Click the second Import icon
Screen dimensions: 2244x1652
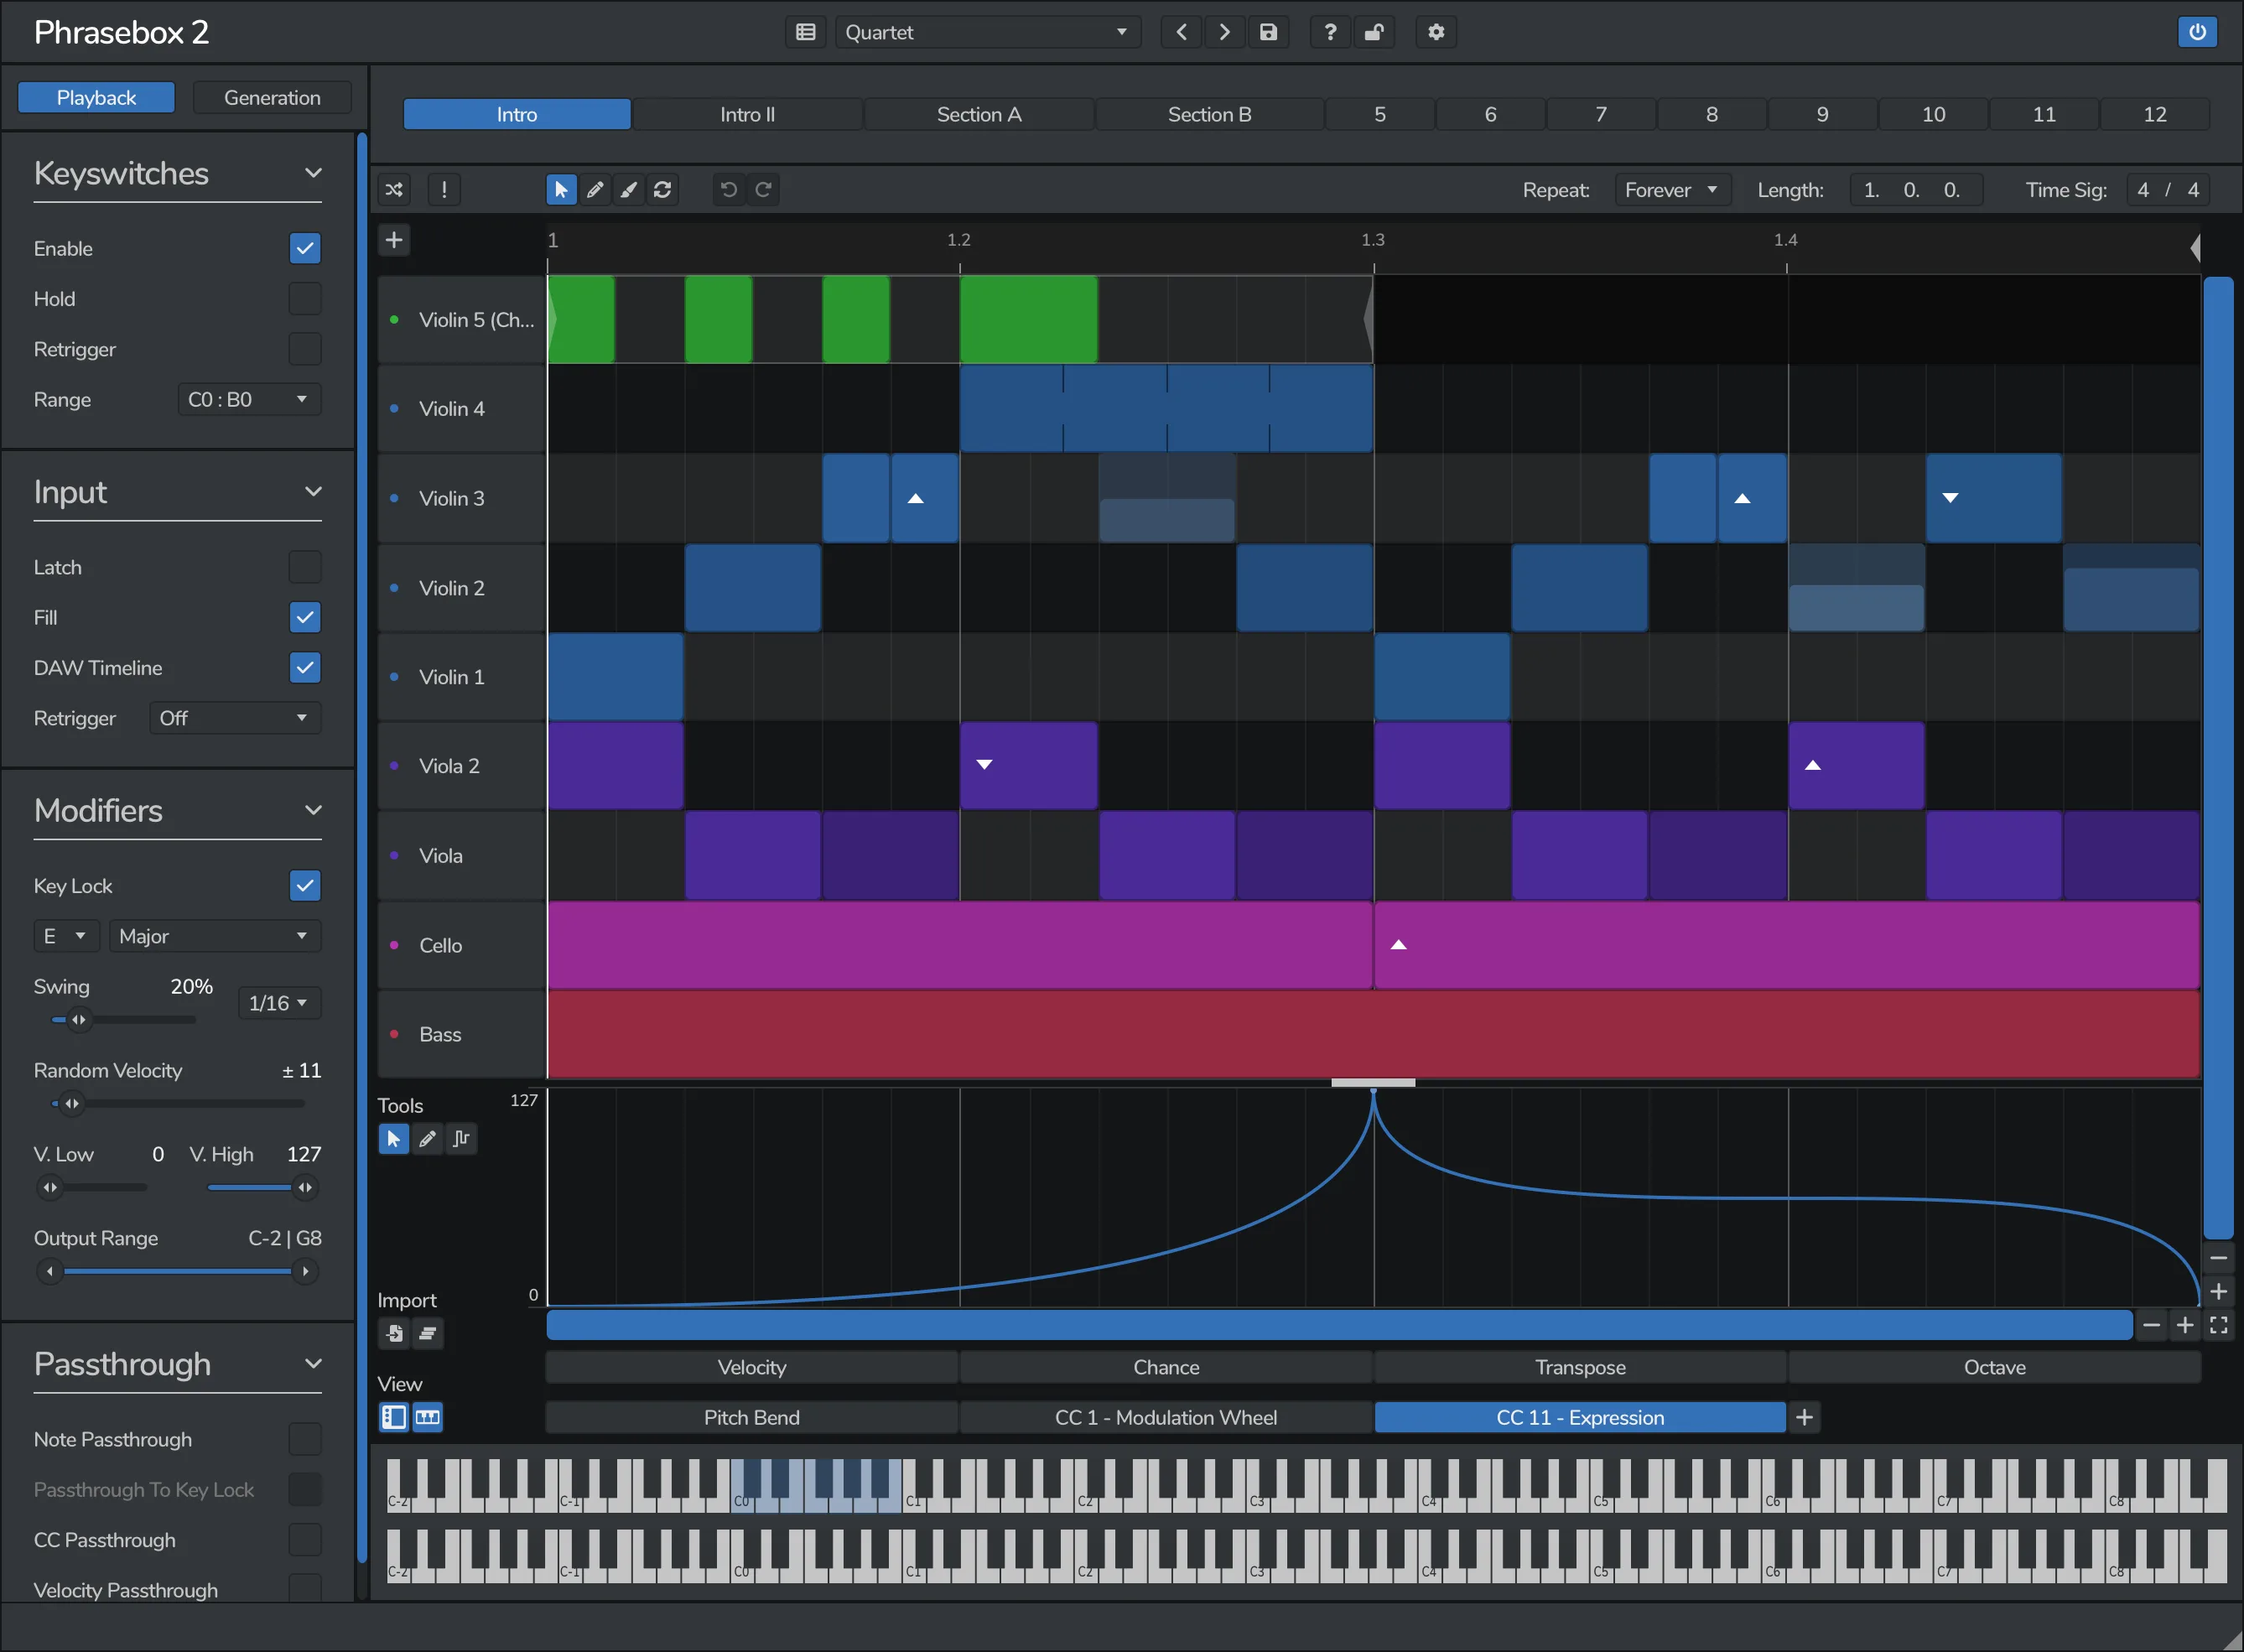pyautogui.click(x=427, y=1333)
